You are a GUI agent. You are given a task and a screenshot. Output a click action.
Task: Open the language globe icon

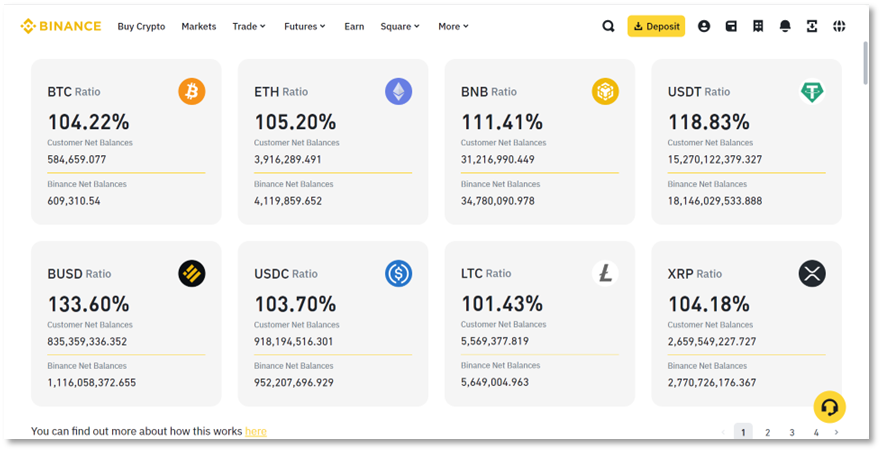pyautogui.click(x=839, y=27)
